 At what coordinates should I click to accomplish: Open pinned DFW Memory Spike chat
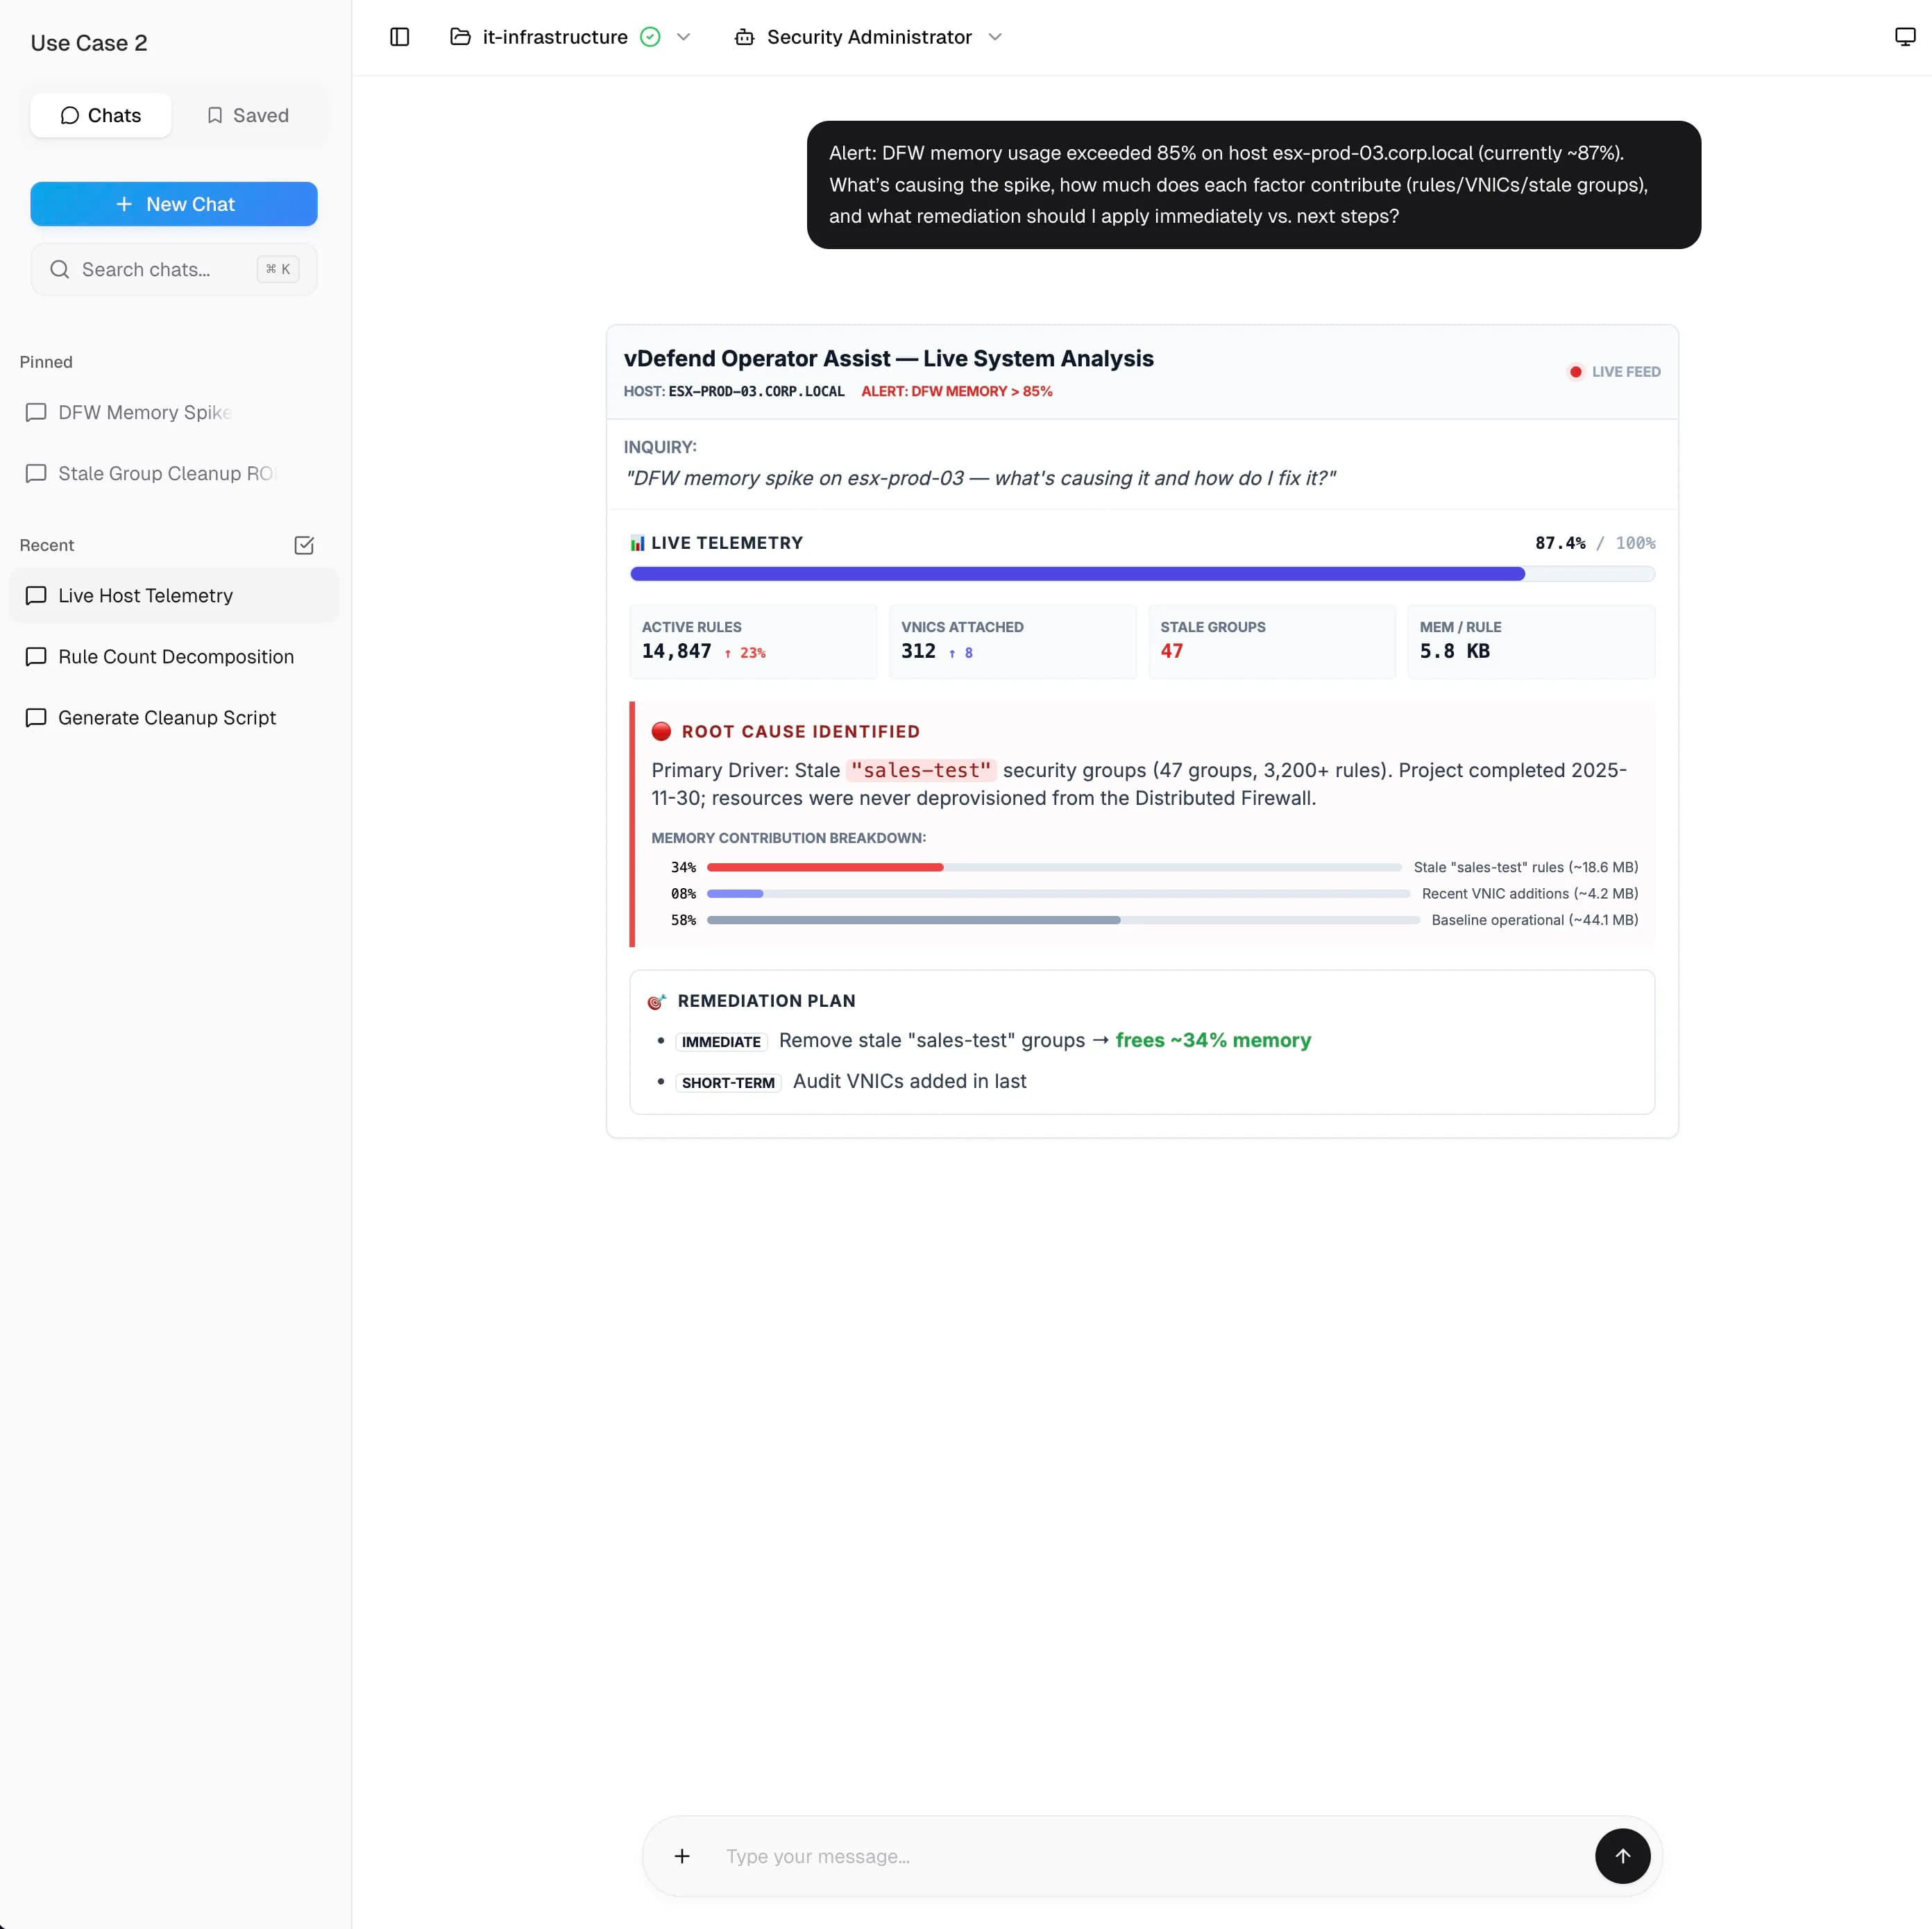pyautogui.click(x=145, y=412)
